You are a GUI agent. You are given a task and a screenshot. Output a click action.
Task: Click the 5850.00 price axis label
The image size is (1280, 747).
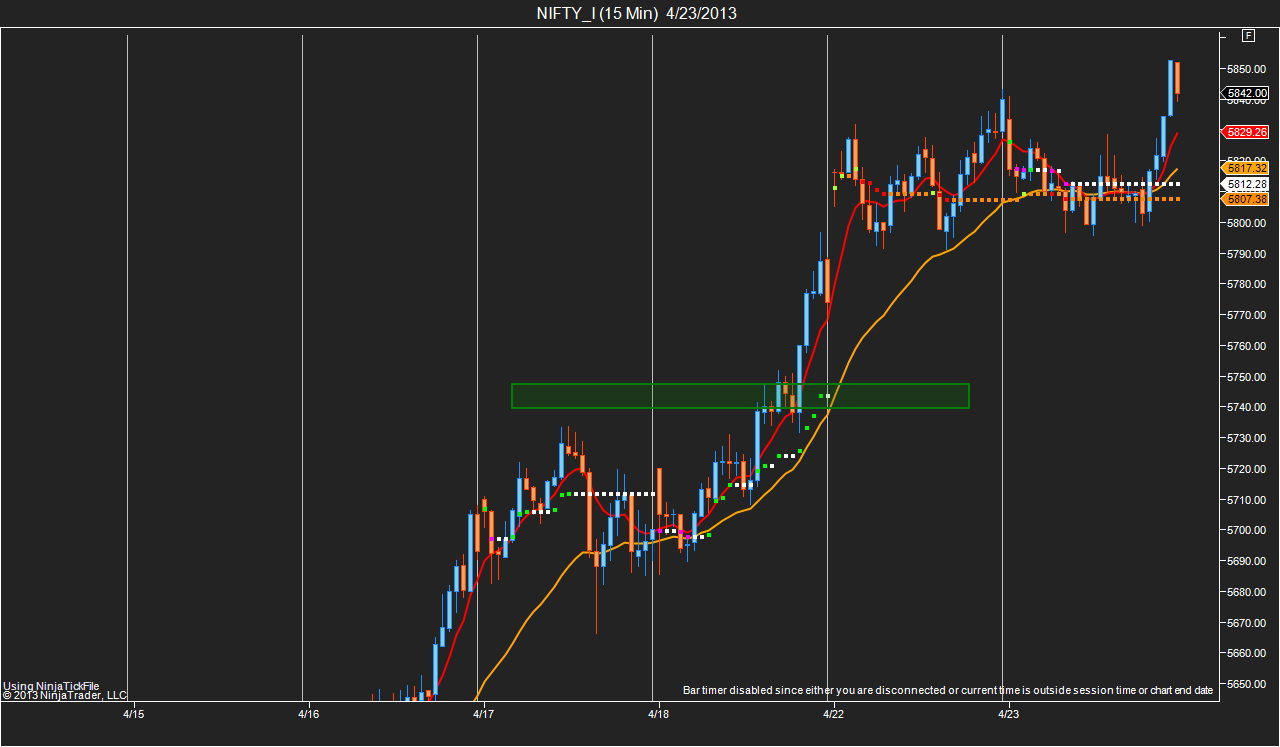click(1247, 69)
